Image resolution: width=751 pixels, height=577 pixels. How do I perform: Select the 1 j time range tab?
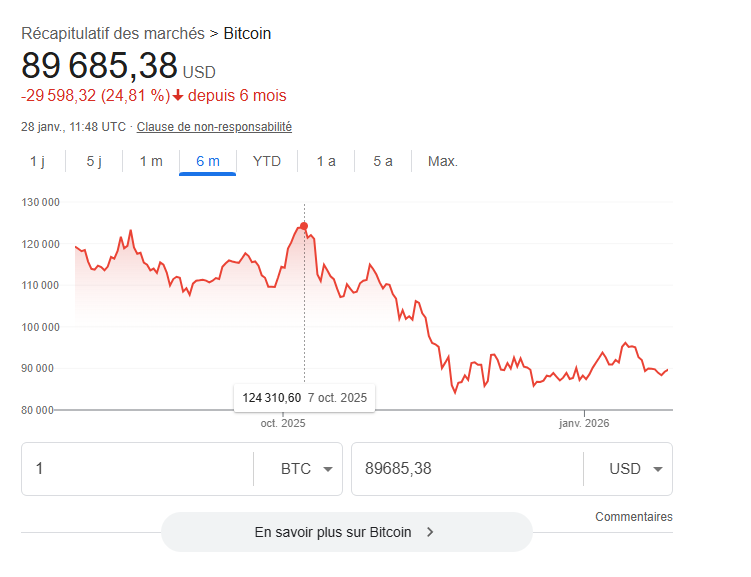(37, 161)
